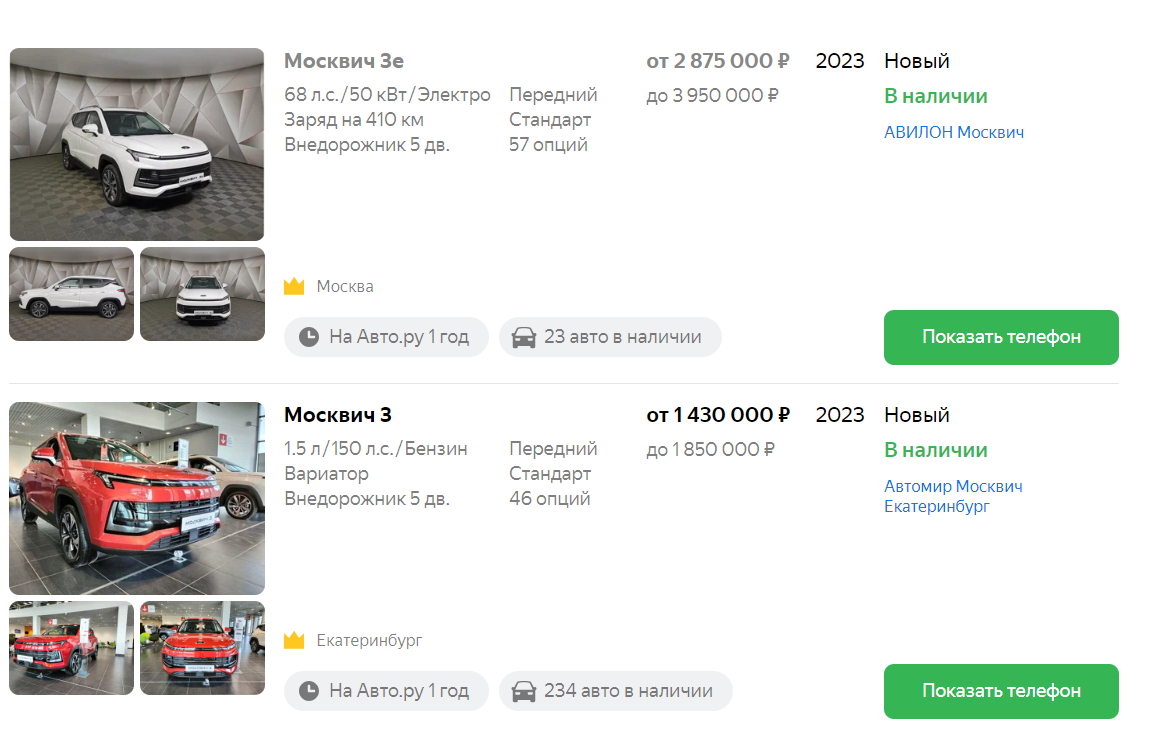Open the right small thumbnail of the red Москвич
Viewport: 1149px width, 732px height.
pos(202,648)
